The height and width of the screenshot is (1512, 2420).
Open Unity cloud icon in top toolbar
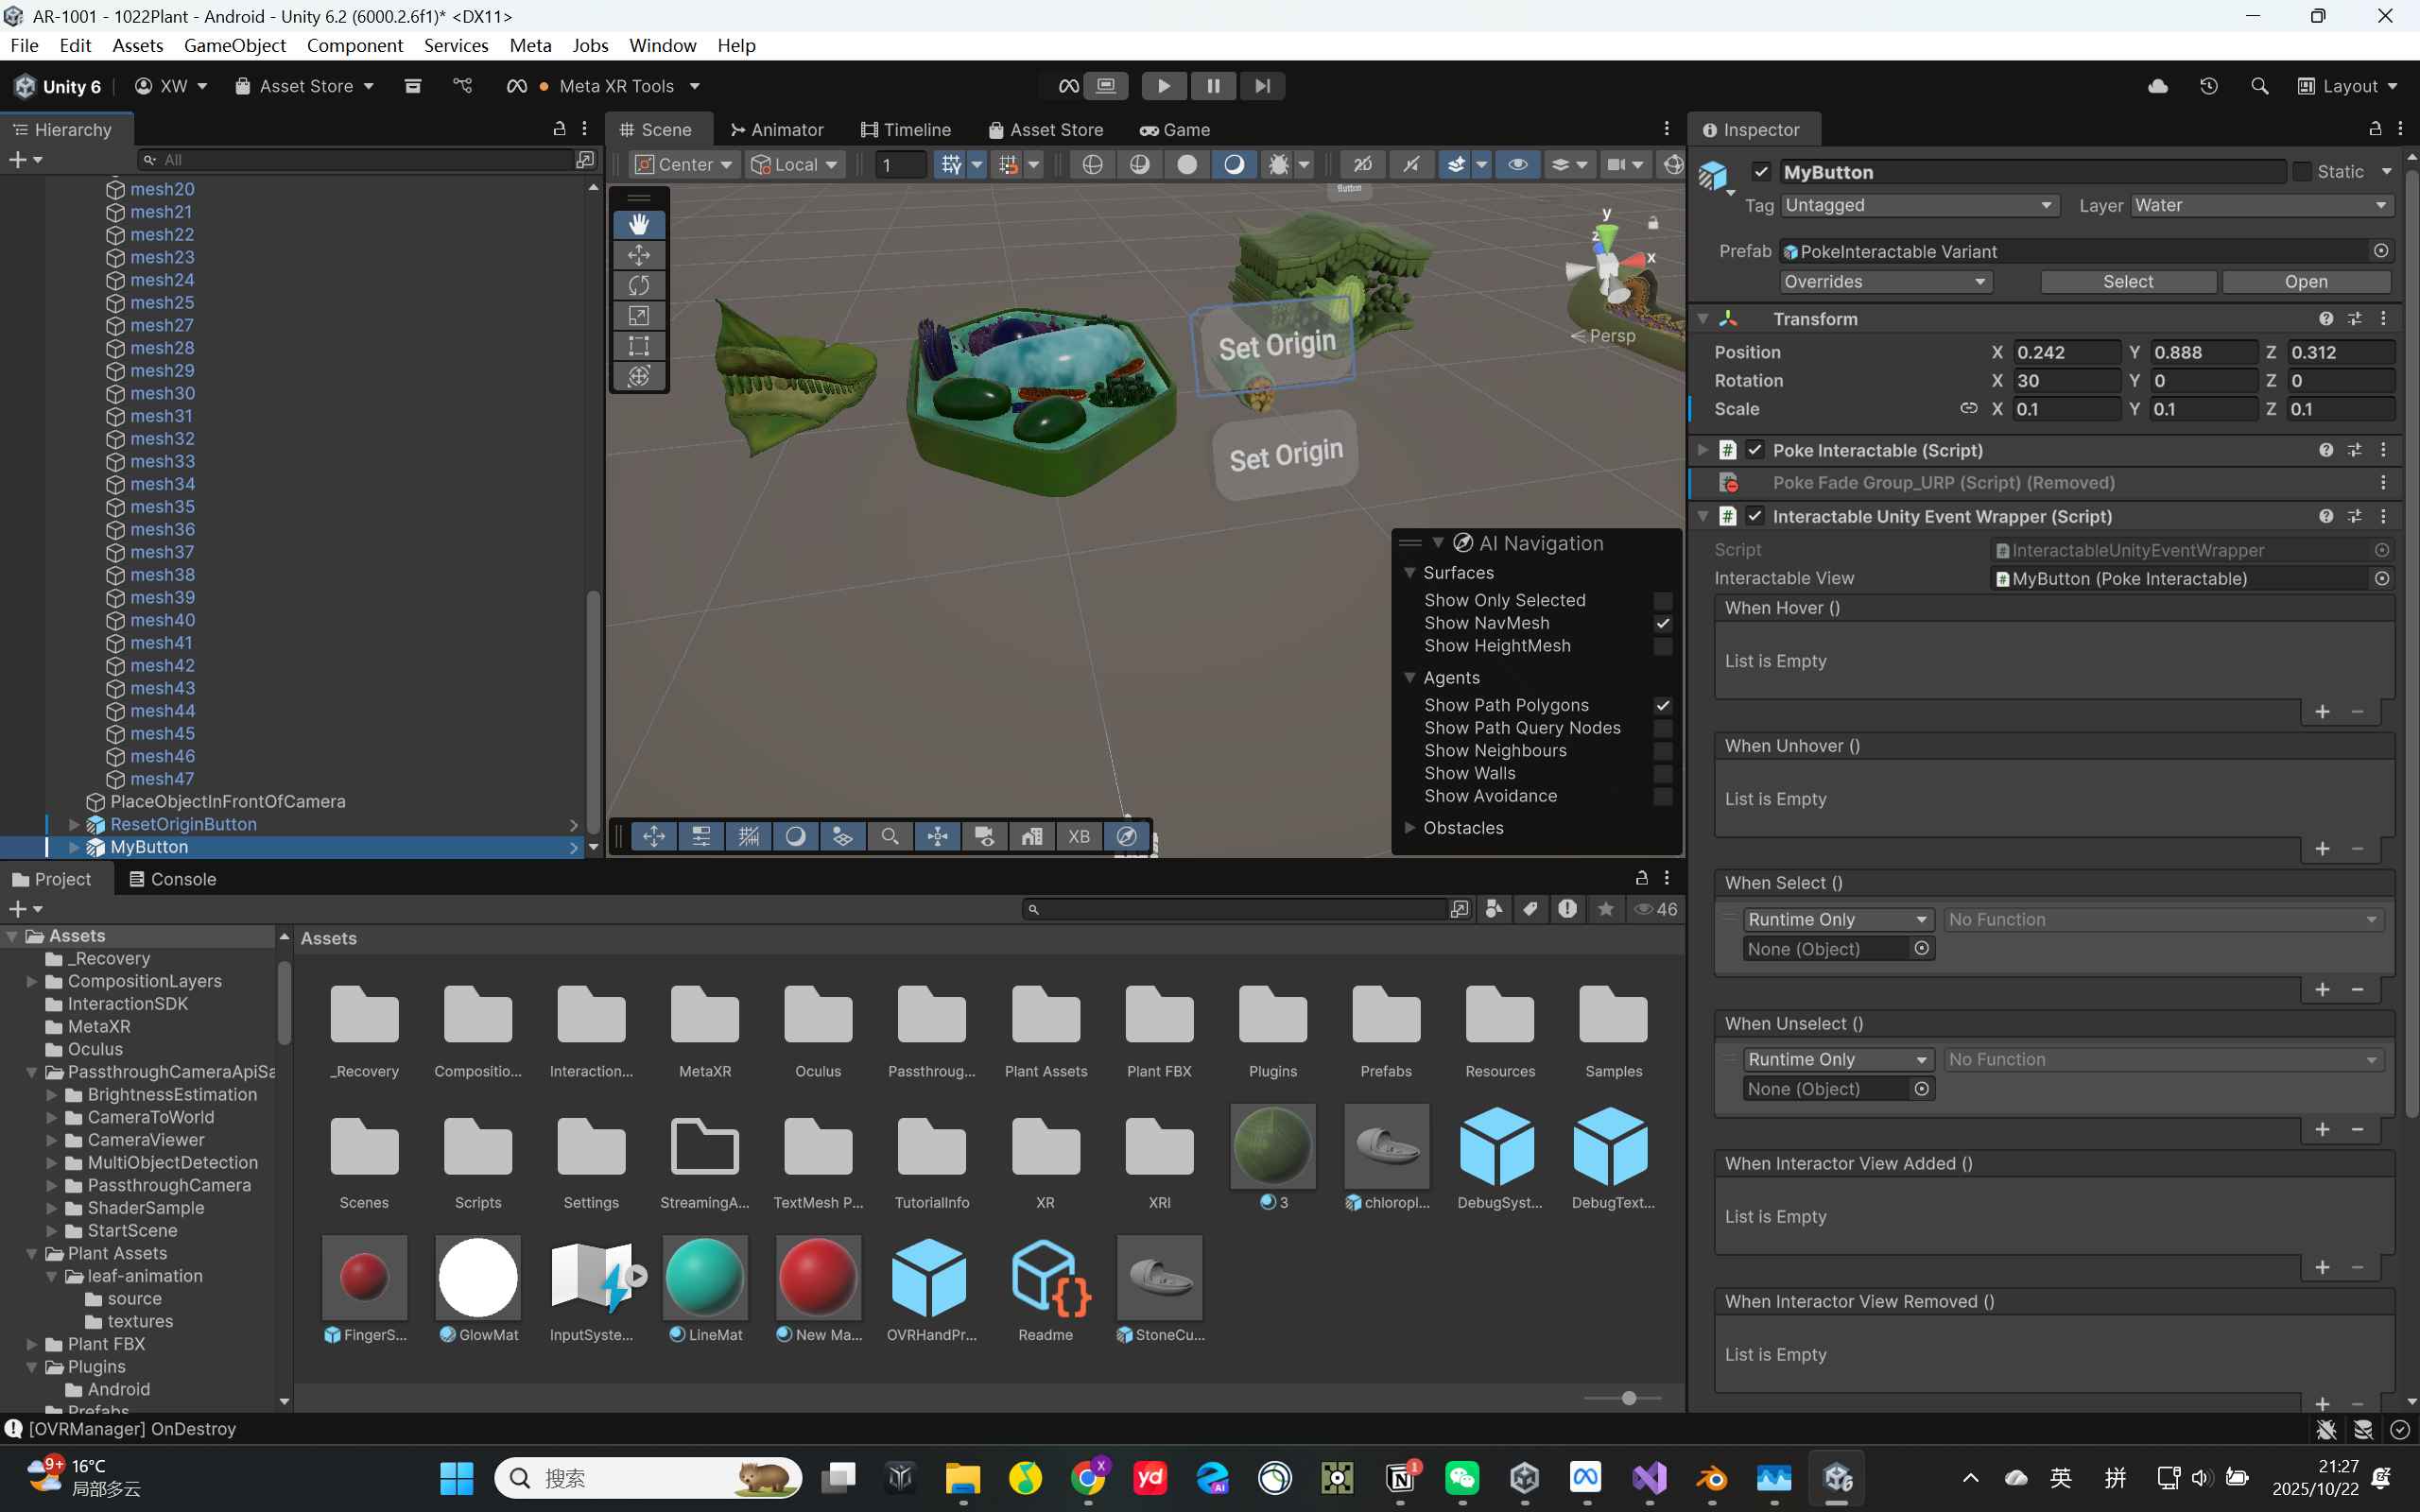pos(2157,86)
